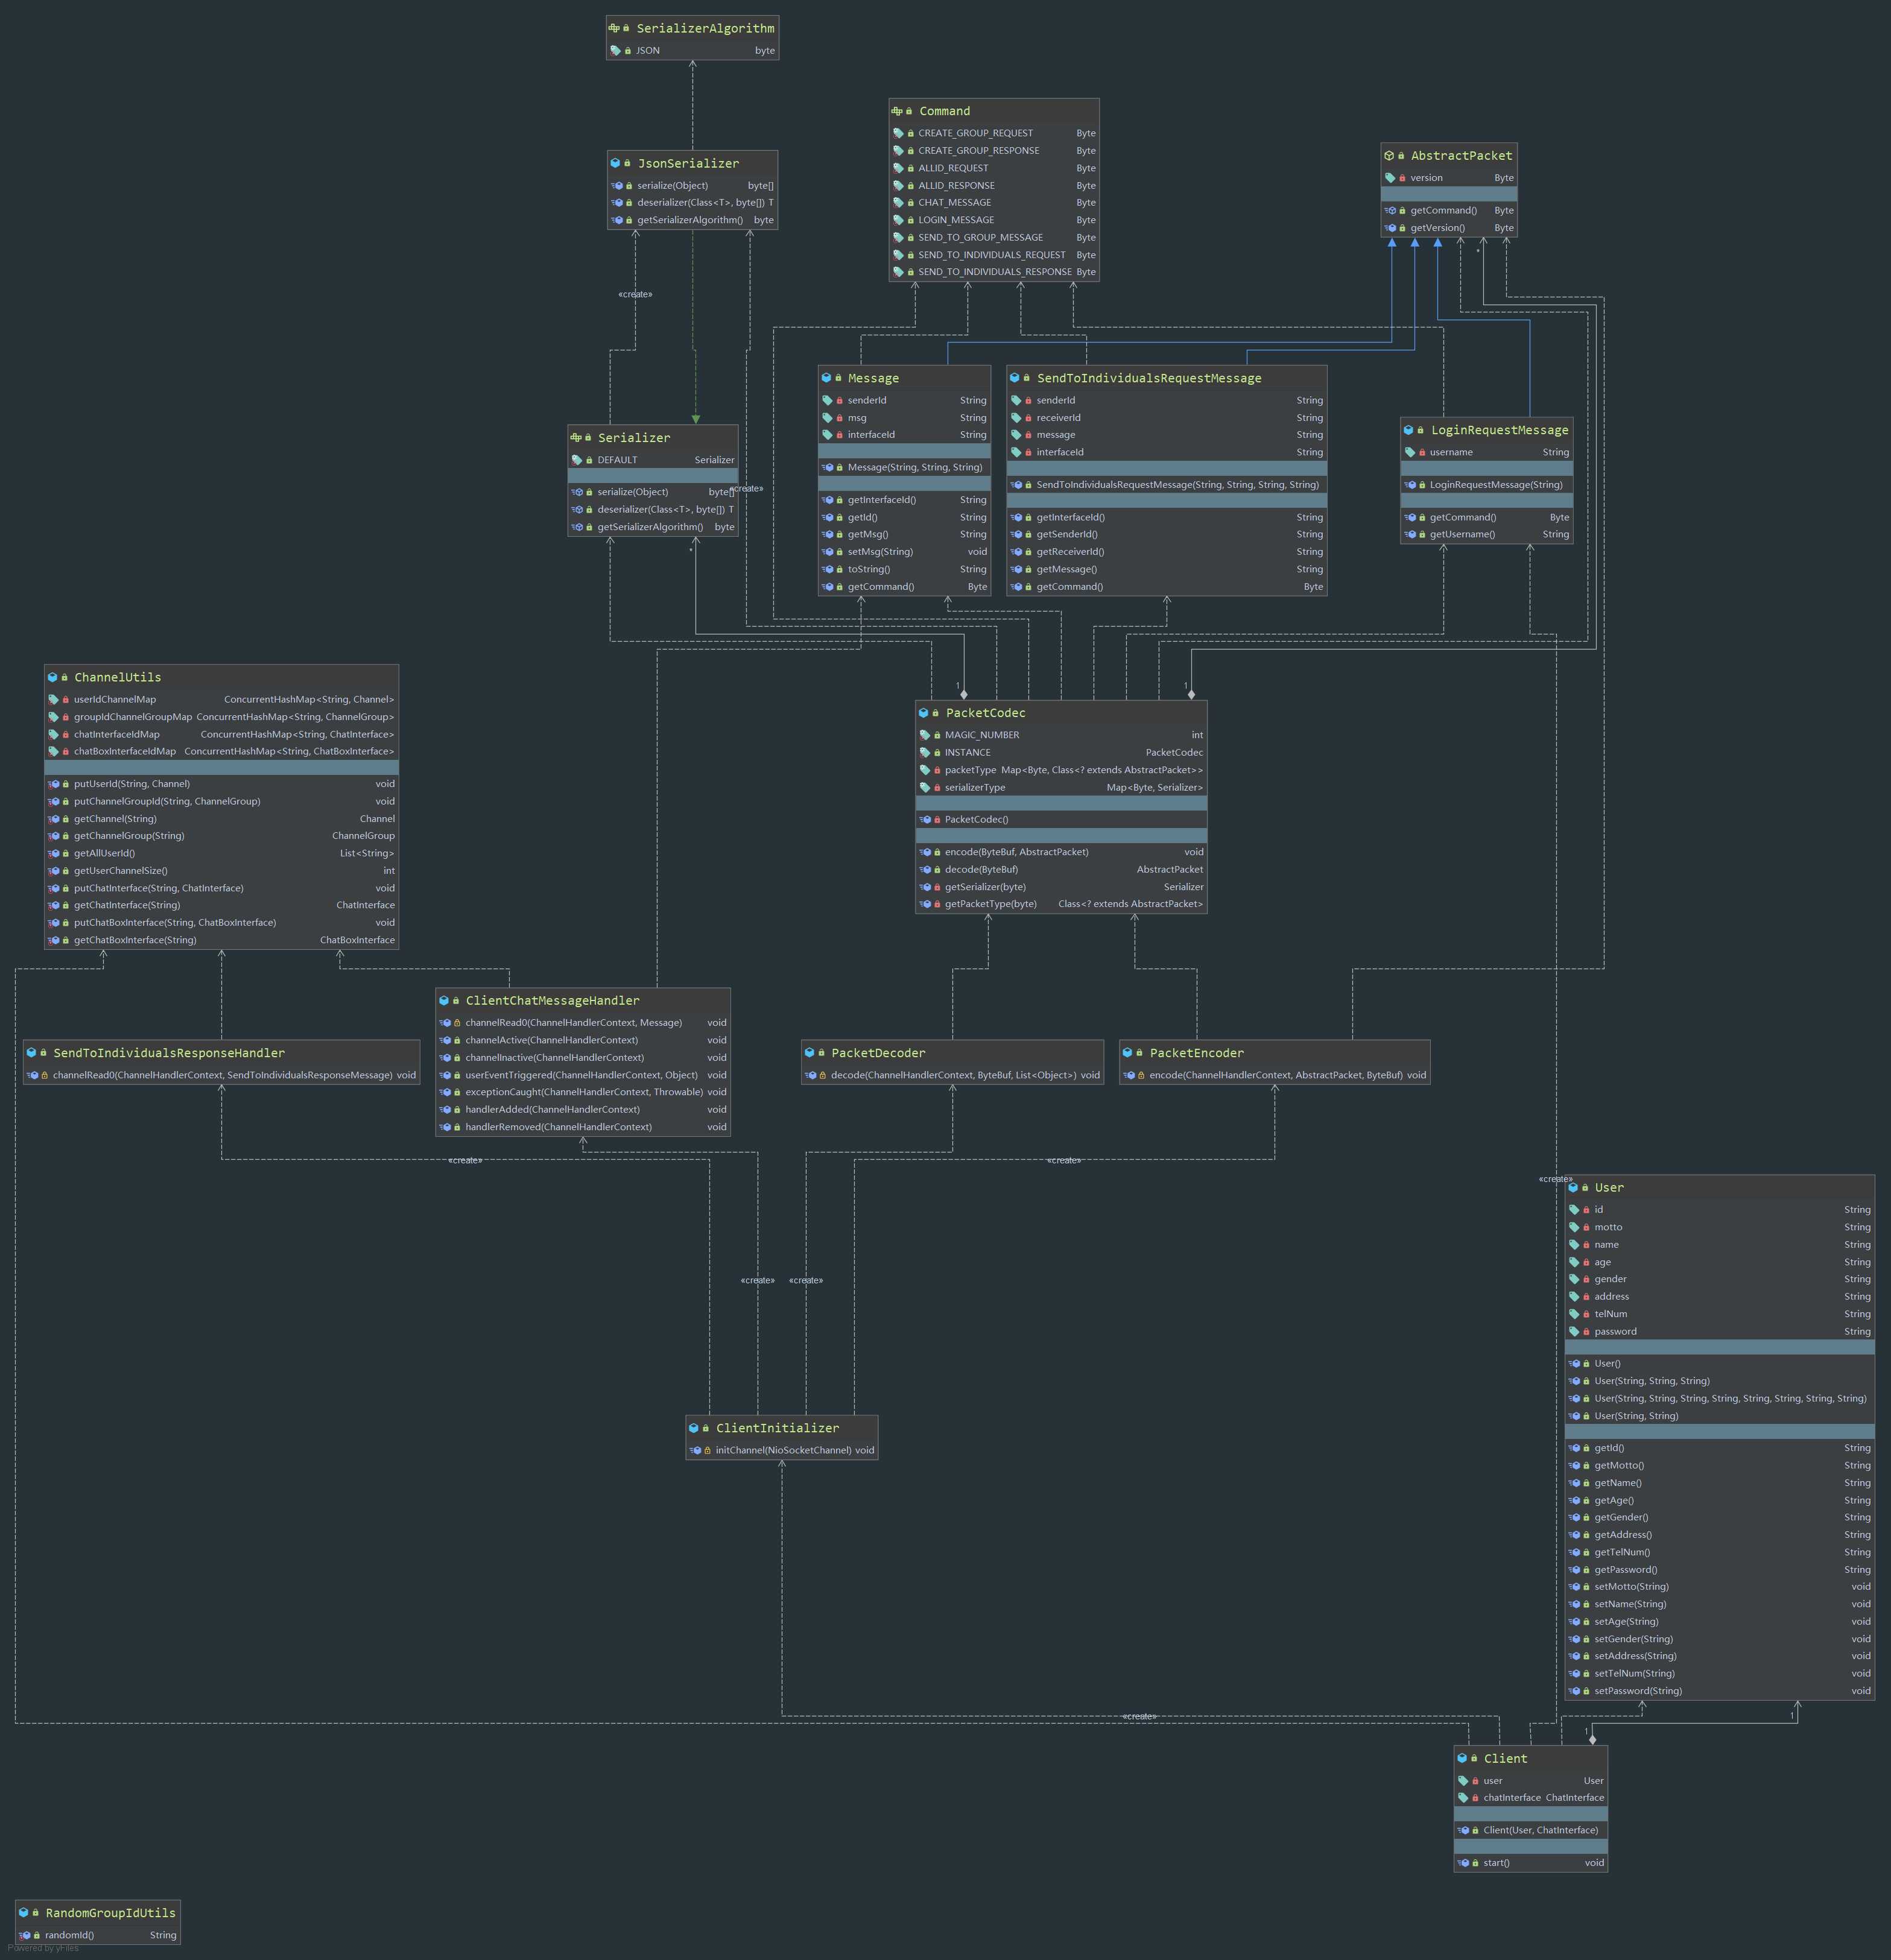Viewport: 1891px width, 1960px height.
Task: Select the CHAT_MESSAGE constant in Command
Action: 994,202
